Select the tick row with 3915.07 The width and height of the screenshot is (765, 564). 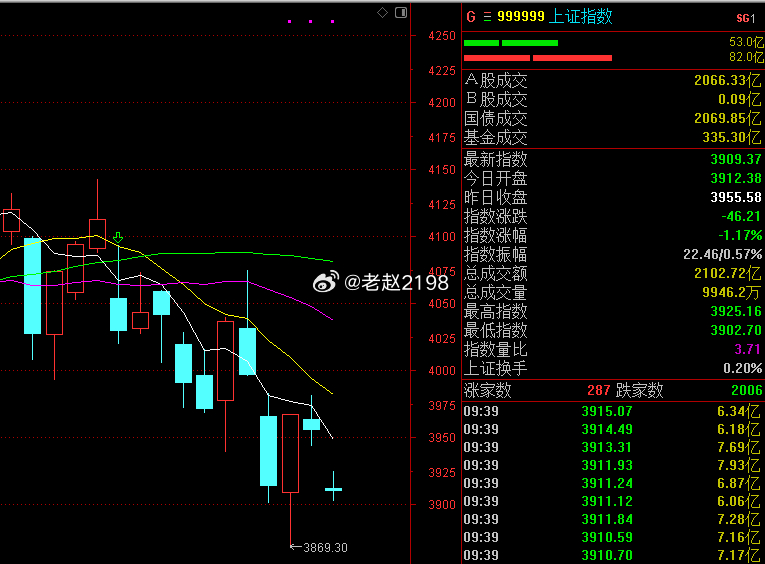coord(613,411)
